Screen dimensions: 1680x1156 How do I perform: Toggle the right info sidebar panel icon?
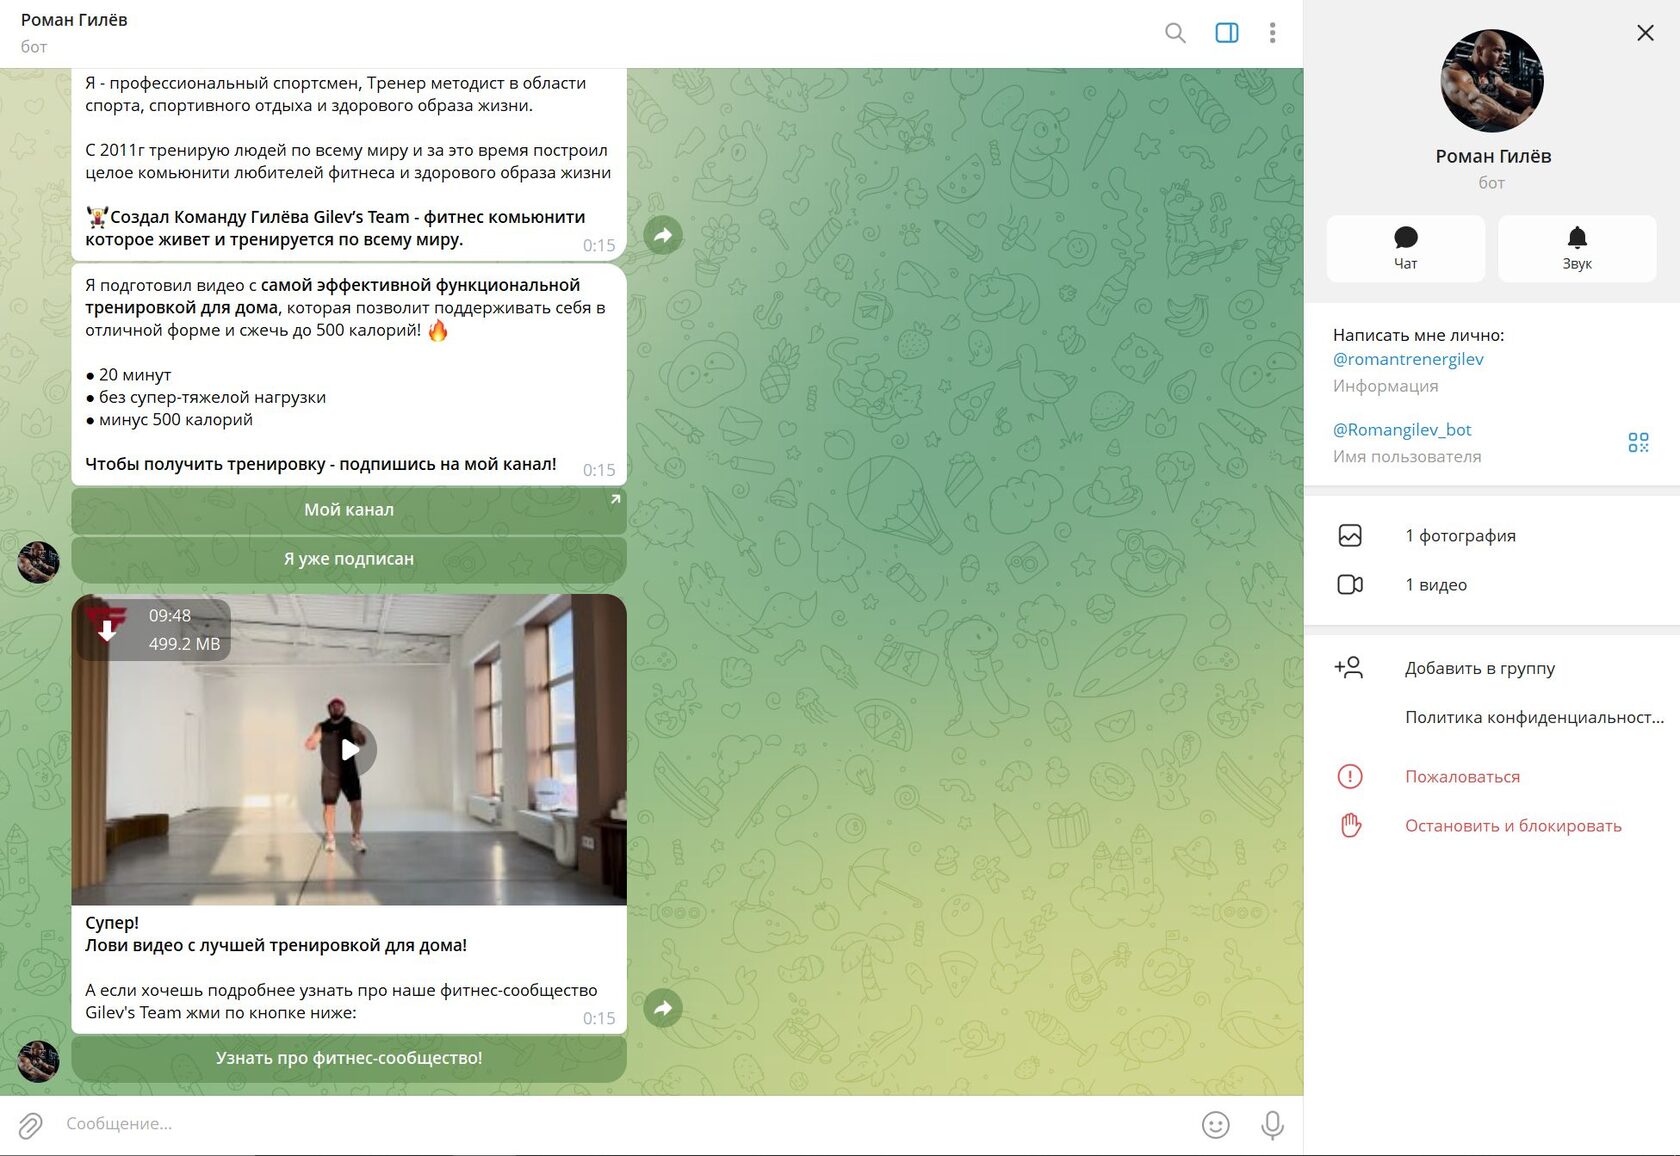1227,33
